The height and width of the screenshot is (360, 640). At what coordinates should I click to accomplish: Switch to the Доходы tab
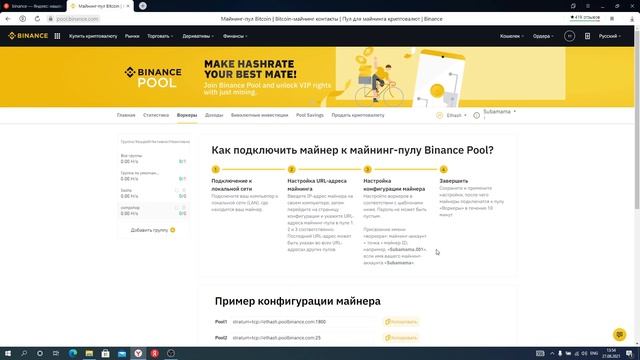214,115
